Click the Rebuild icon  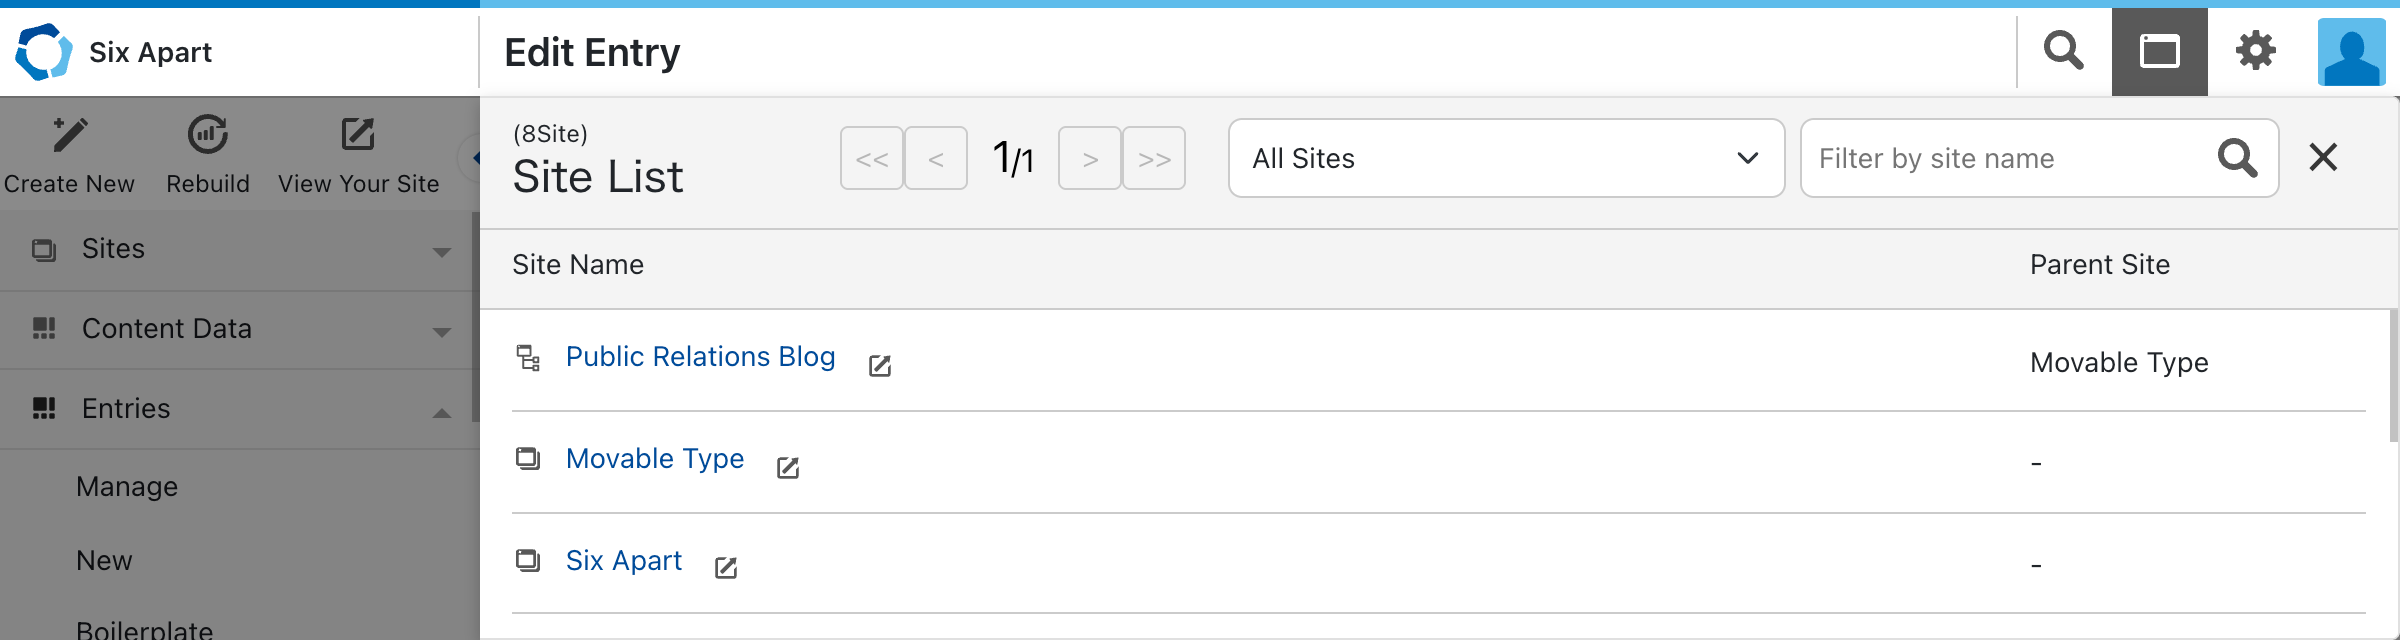point(208,134)
